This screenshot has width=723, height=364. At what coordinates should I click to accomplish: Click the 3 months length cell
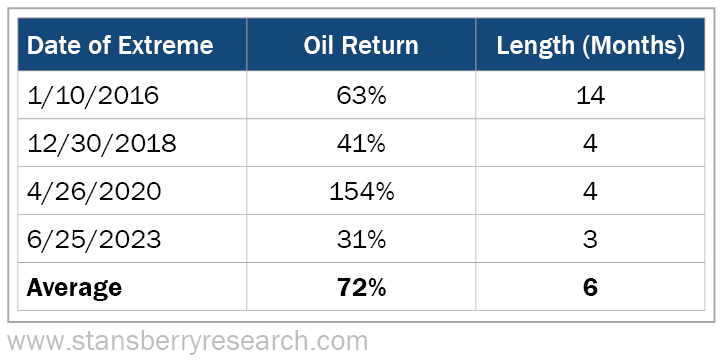coord(590,239)
